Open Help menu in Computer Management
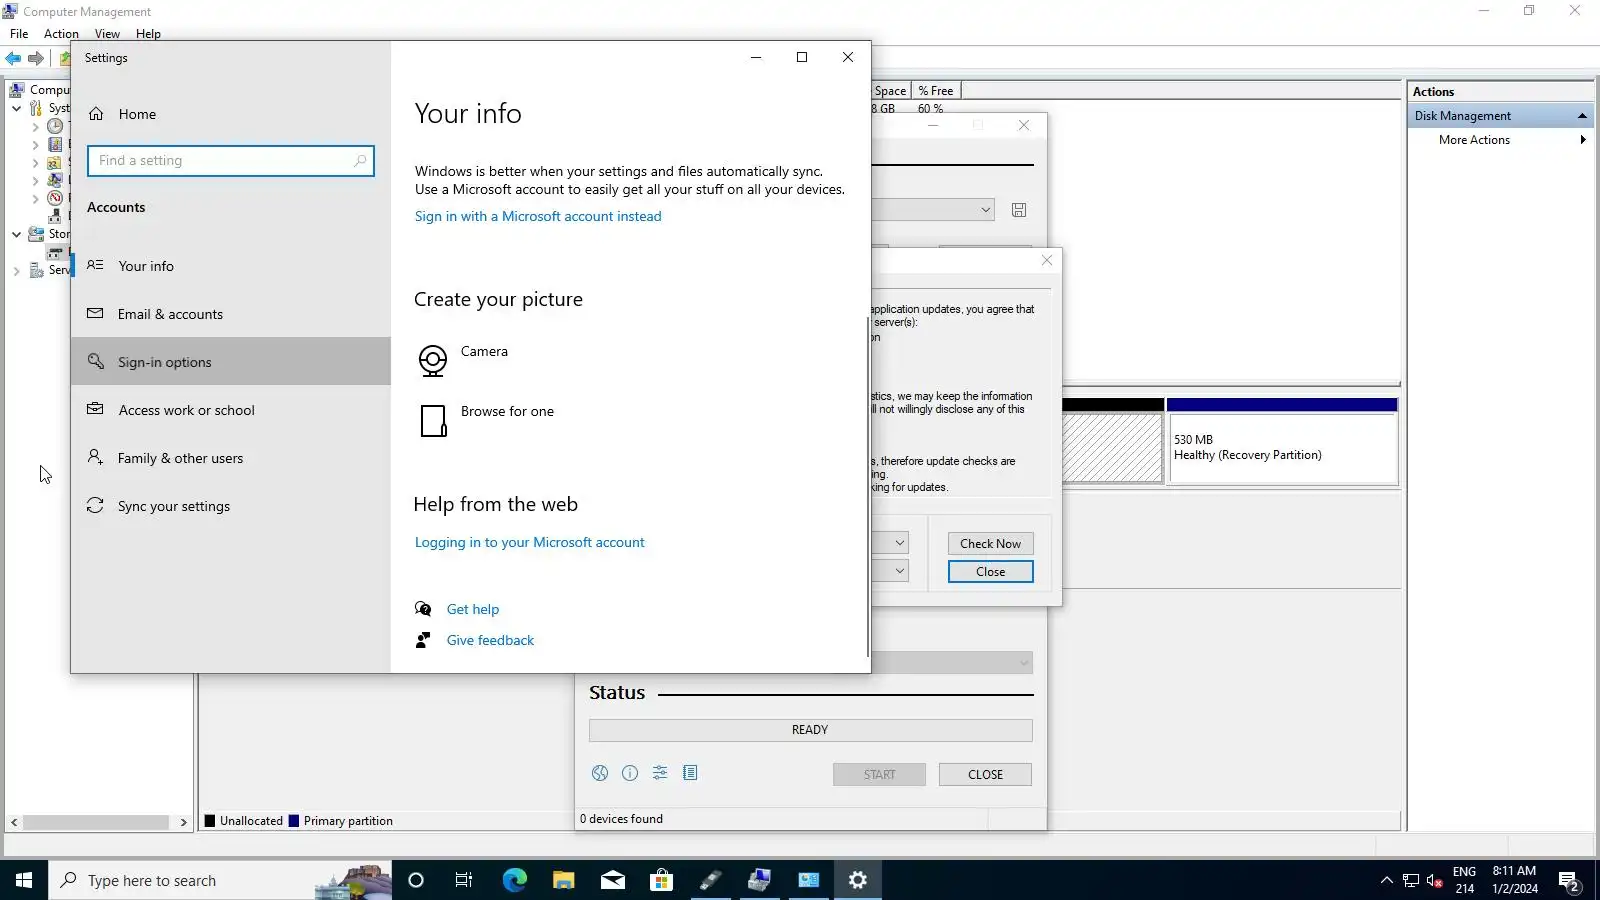 click(148, 33)
